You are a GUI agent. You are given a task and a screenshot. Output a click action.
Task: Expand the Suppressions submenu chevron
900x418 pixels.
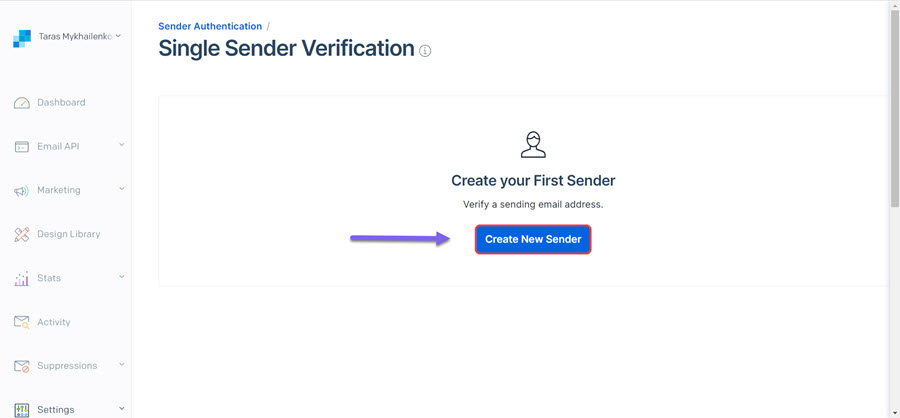point(122,364)
